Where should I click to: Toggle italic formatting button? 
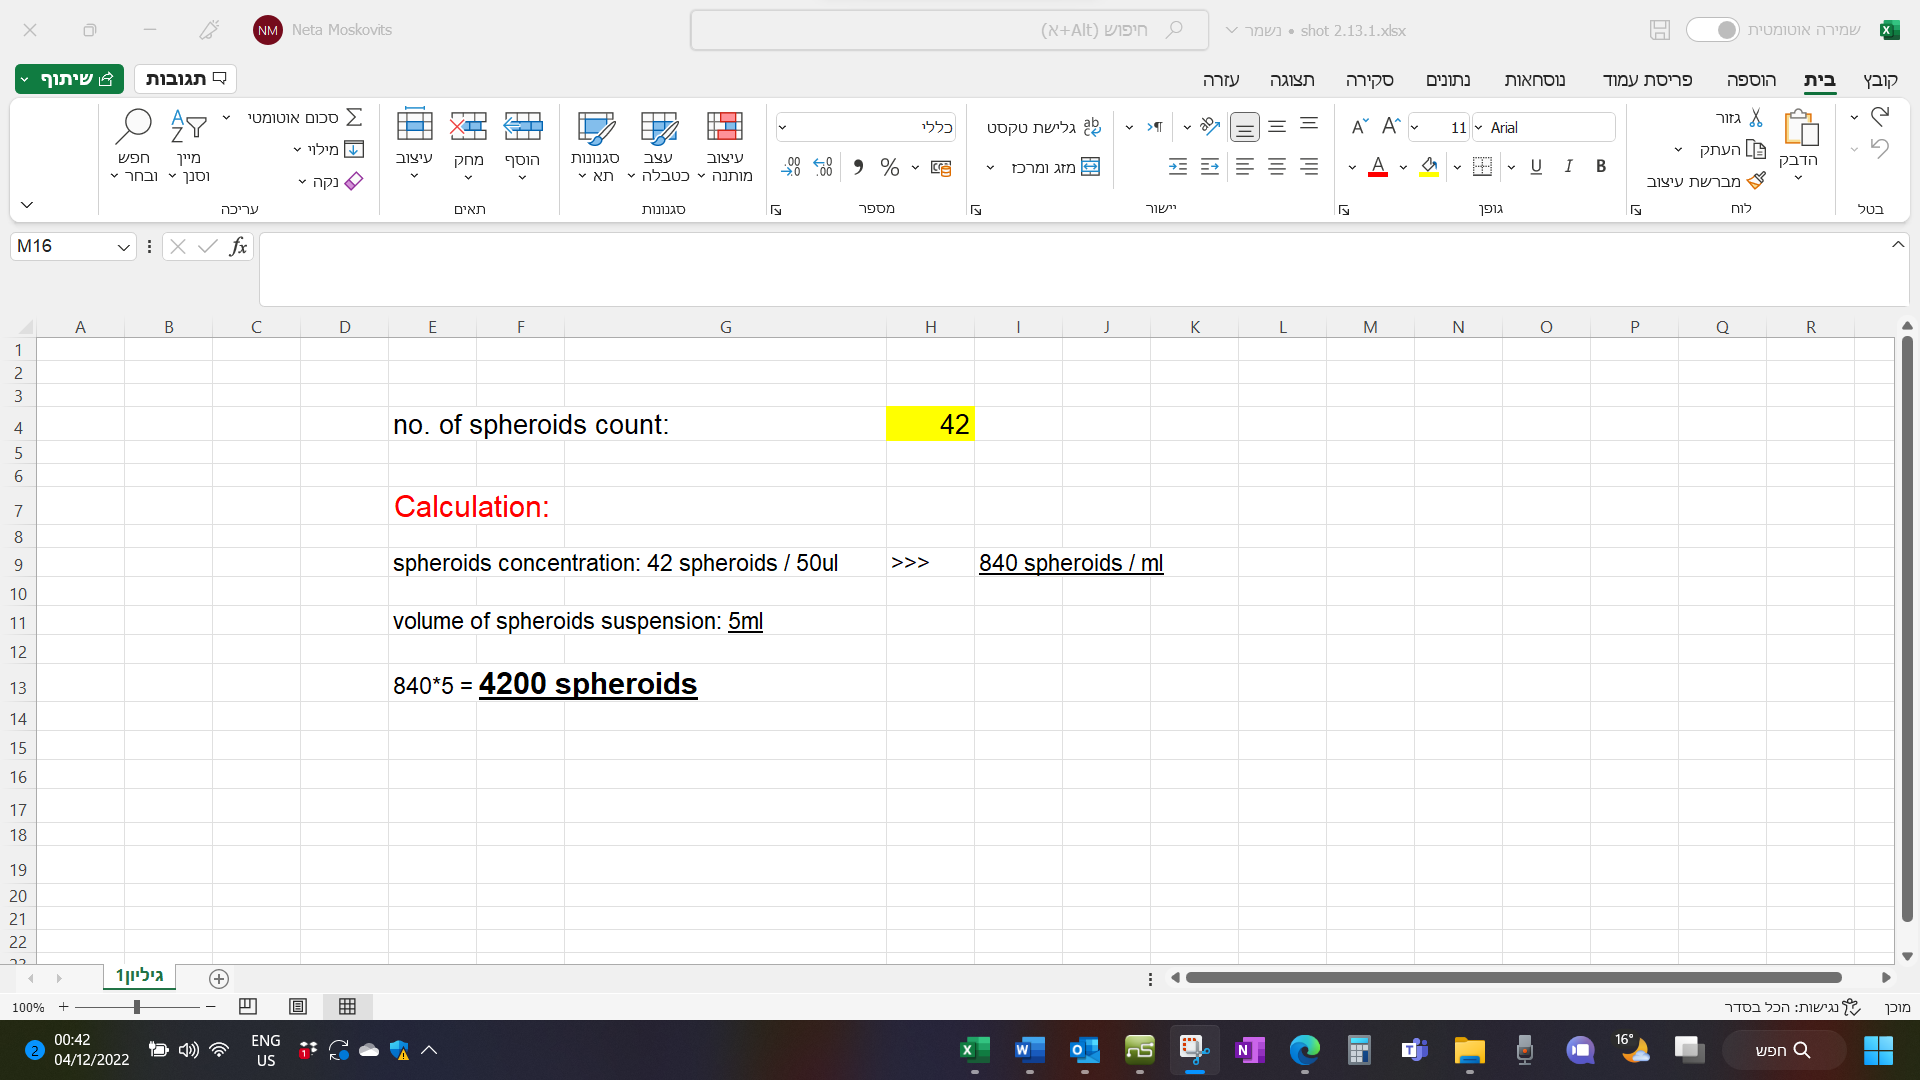click(x=1568, y=167)
